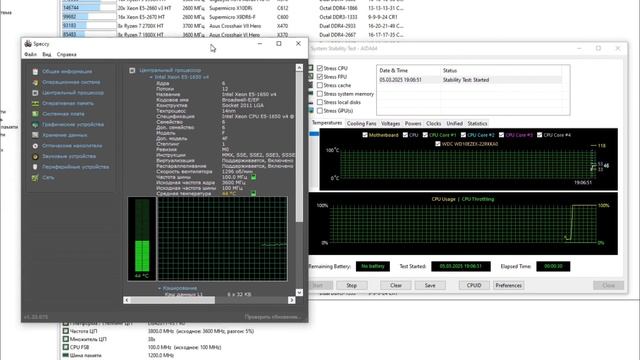Enable Stress GPU(s) checkbox
The image size is (640, 360).
point(320,111)
